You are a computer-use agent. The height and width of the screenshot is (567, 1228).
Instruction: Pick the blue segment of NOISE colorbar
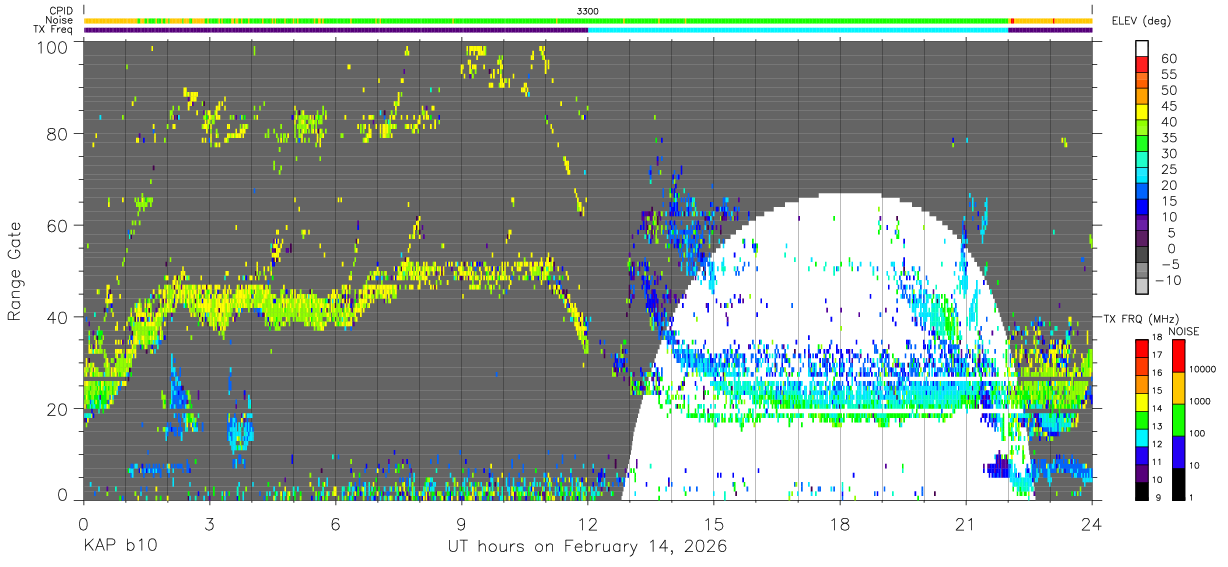1178,451
